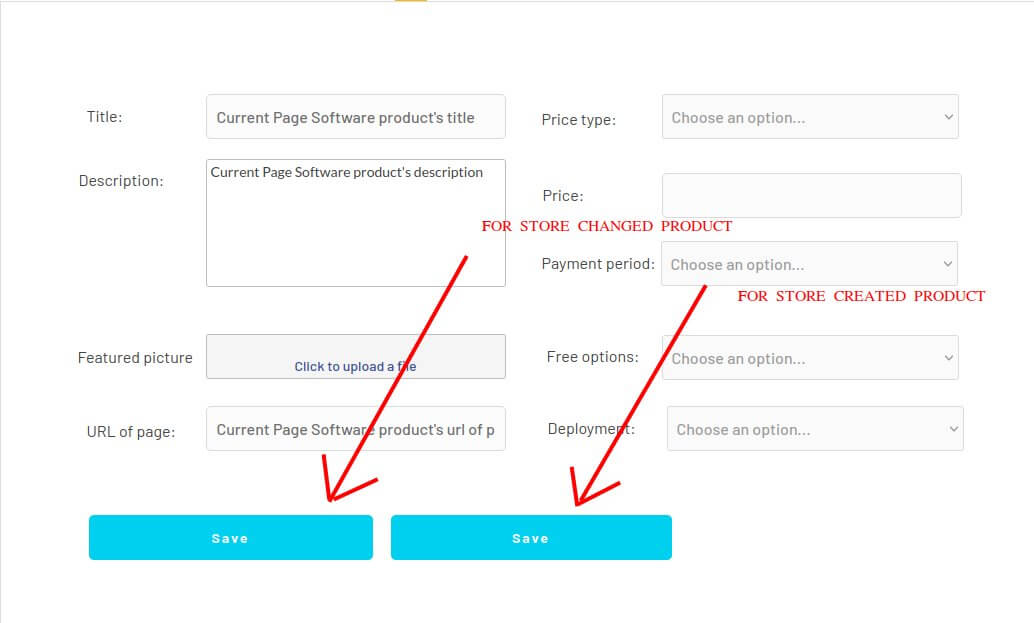Click the "Featured picture" label
The width and height of the screenshot is (1034, 623).
pos(135,358)
